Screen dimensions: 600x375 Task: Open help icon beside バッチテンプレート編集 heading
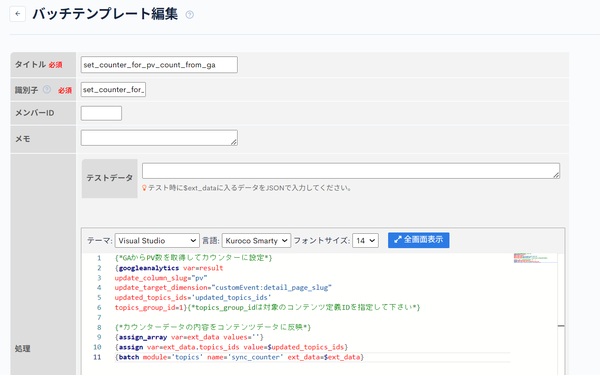(189, 15)
